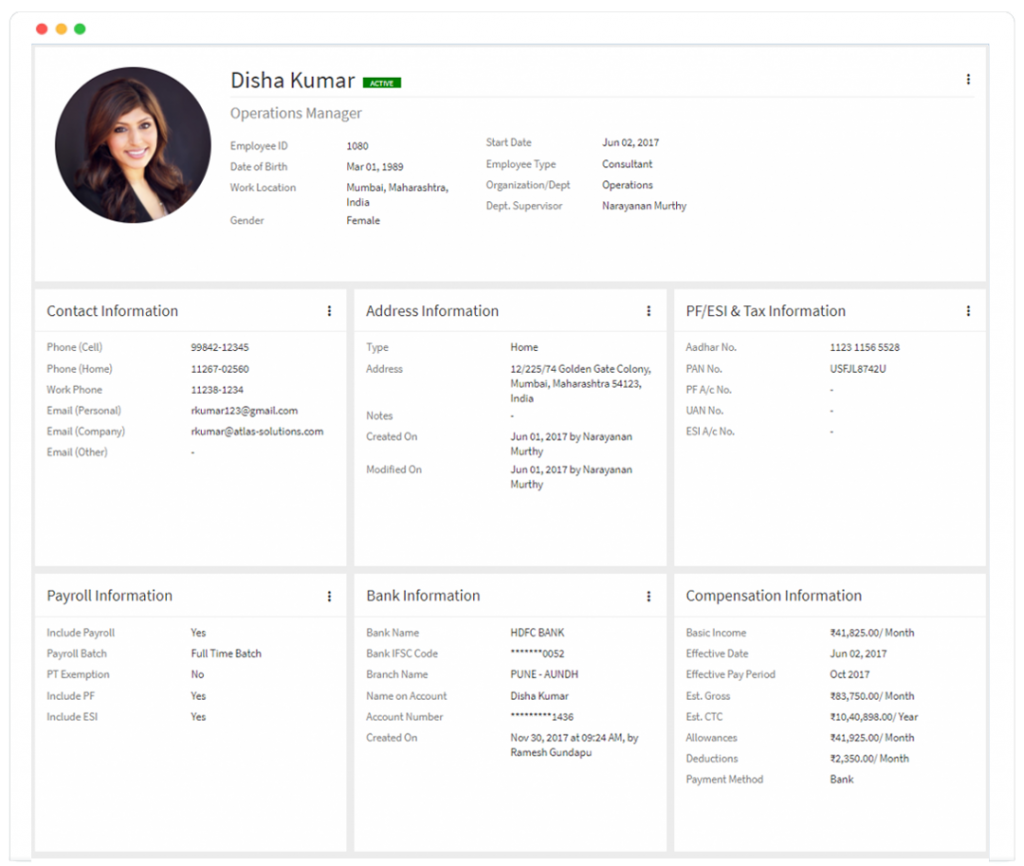Open the Compensation Information actions menu
This screenshot has height=866, width=1024.
click(x=968, y=596)
